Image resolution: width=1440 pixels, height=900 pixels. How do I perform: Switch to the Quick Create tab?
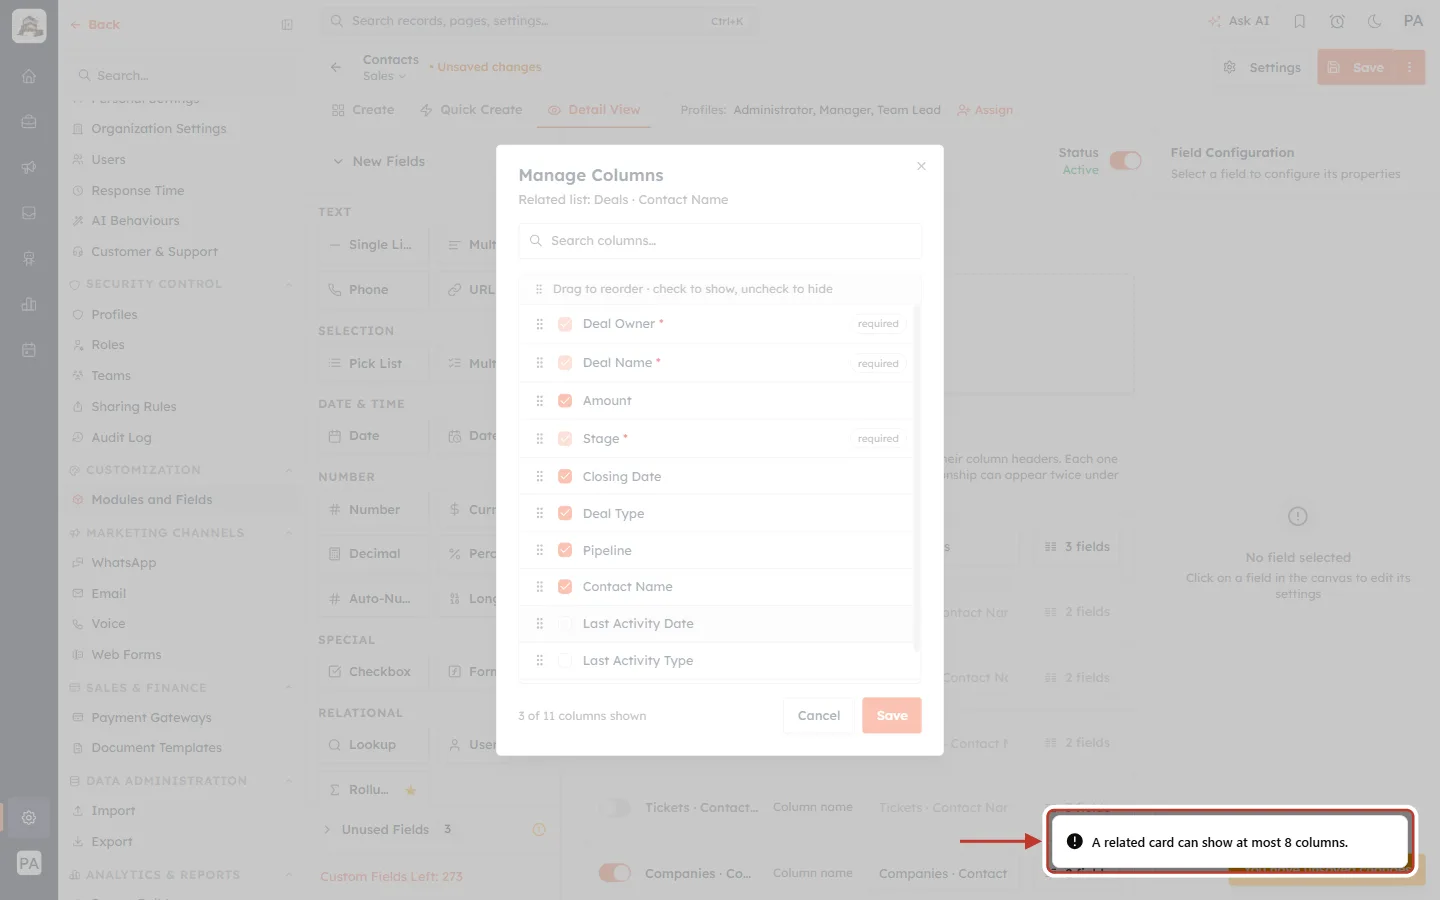[x=471, y=110]
